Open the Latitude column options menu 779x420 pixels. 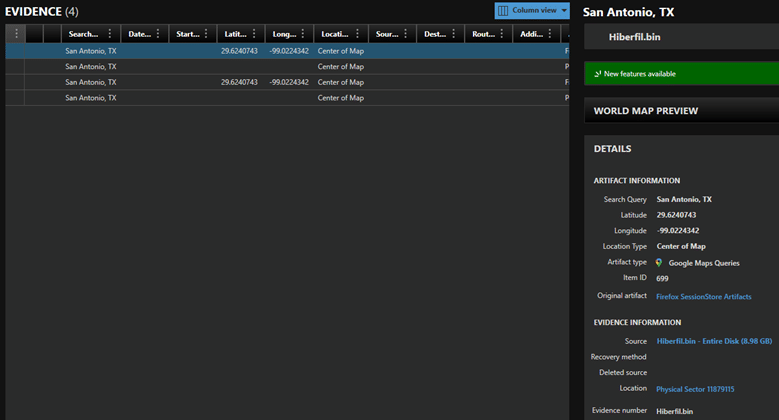tap(254, 34)
